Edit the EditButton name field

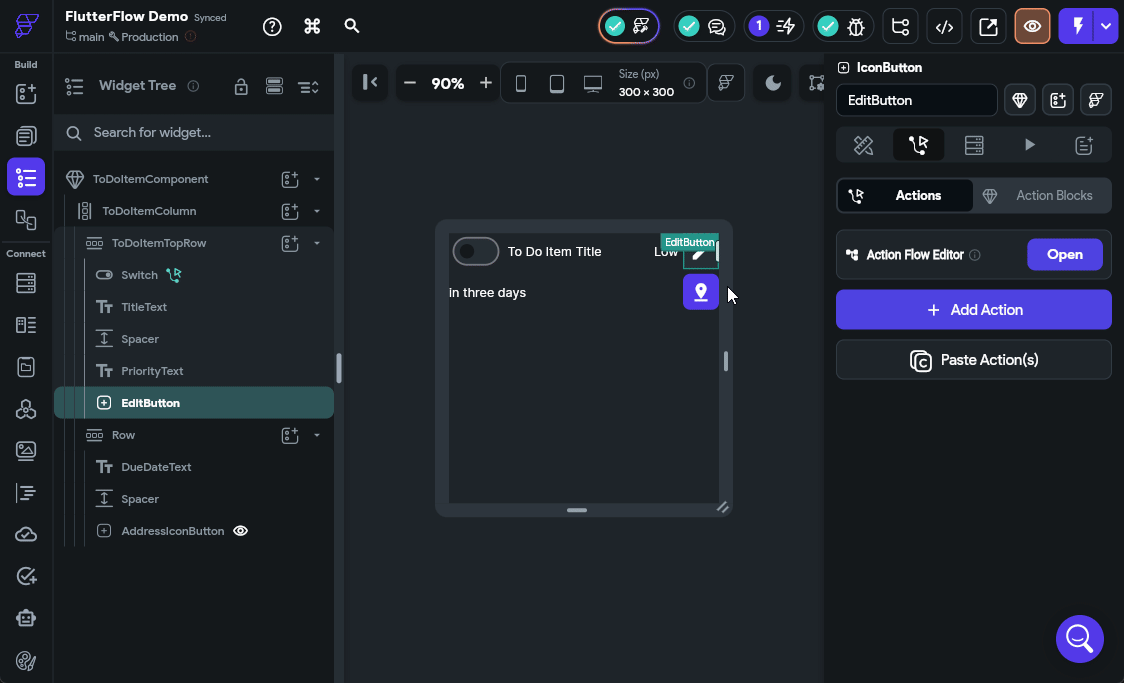click(x=917, y=100)
